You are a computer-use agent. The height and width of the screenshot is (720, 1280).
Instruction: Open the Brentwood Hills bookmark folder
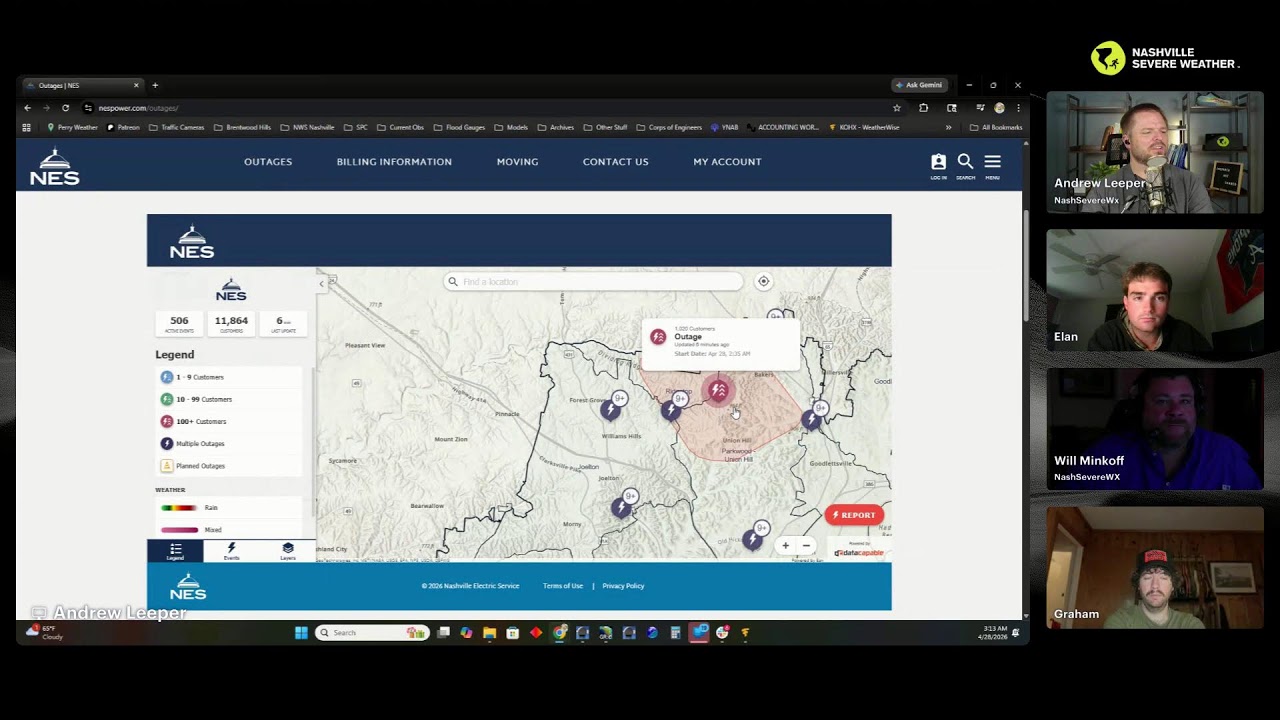click(x=242, y=127)
